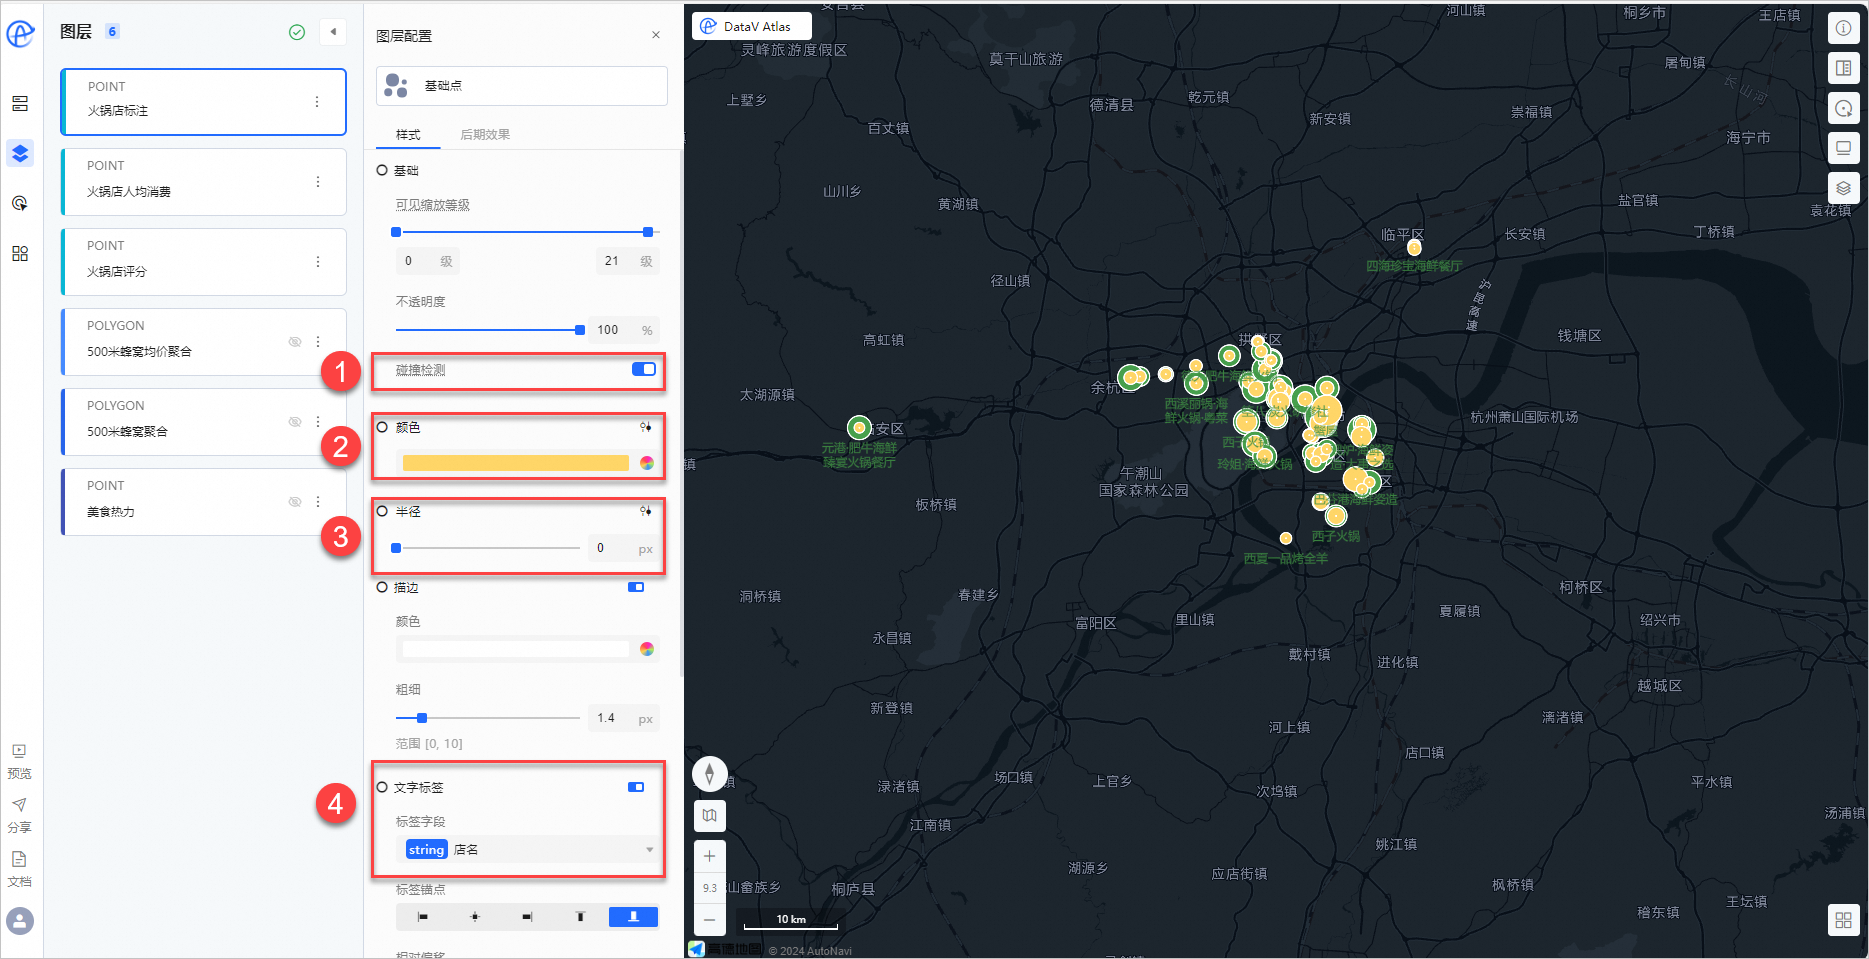Click the 颜色 data-mapping icon
The height and width of the screenshot is (959, 1869).
646,427
